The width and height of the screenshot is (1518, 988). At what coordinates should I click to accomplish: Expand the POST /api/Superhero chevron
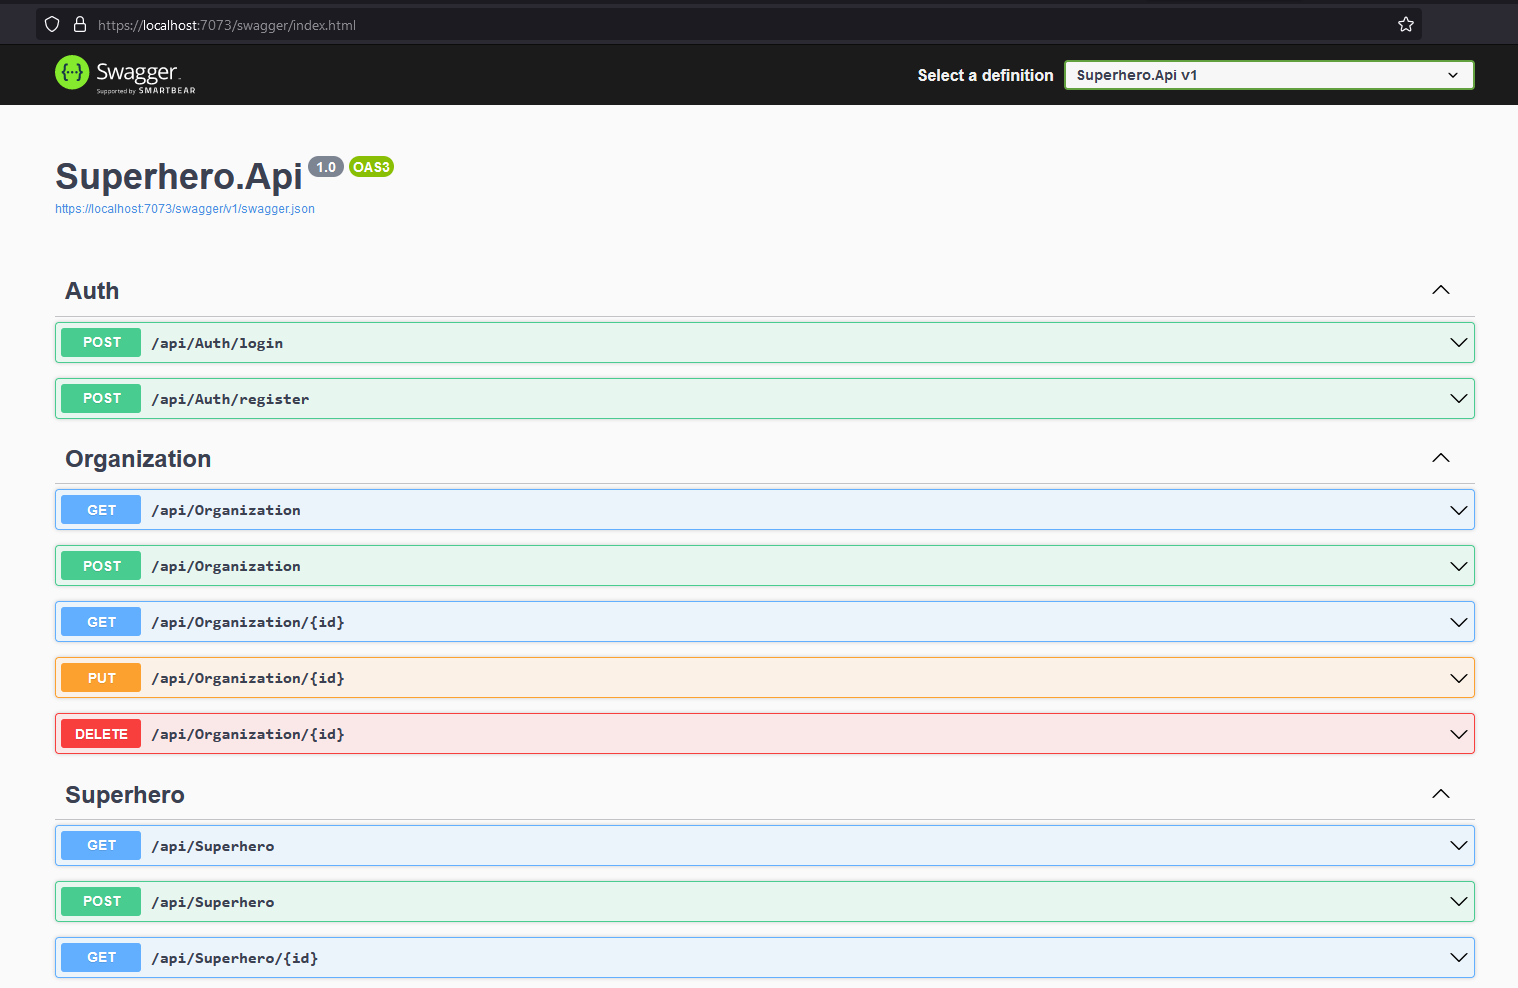click(1459, 902)
